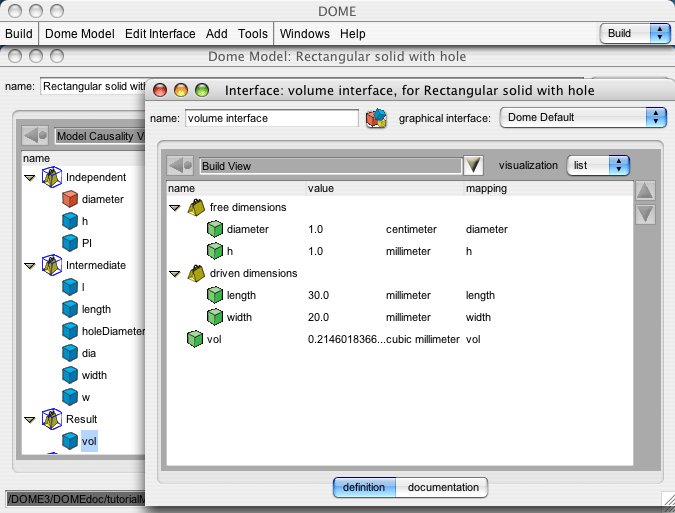Screen dimensions: 675x513
Task: Open the Add menu
Action: click(x=217, y=34)
